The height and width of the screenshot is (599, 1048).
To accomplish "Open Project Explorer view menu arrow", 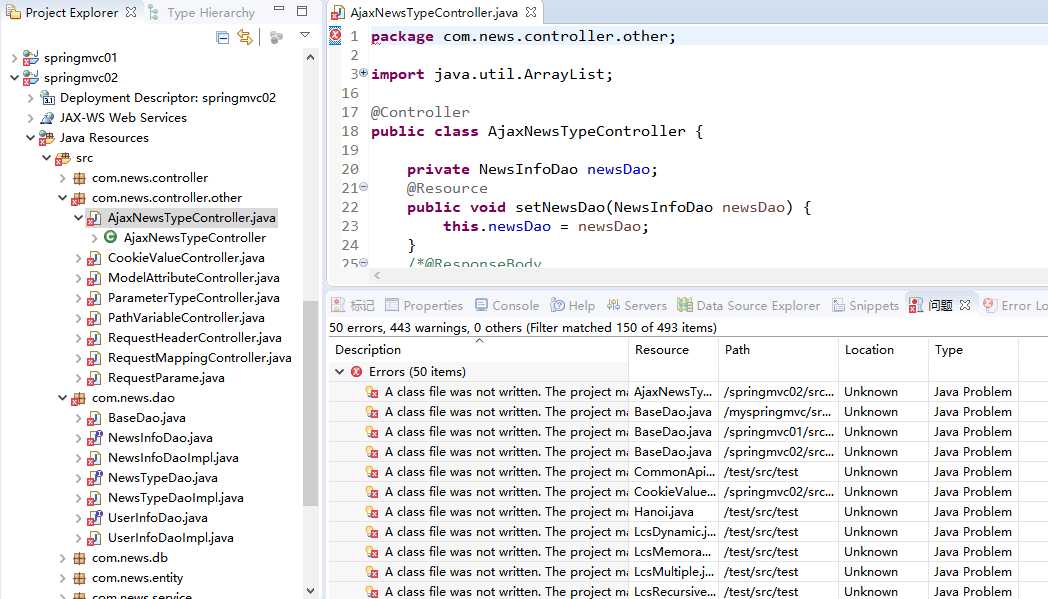I will pyautogui.click(x=305, y=35).
